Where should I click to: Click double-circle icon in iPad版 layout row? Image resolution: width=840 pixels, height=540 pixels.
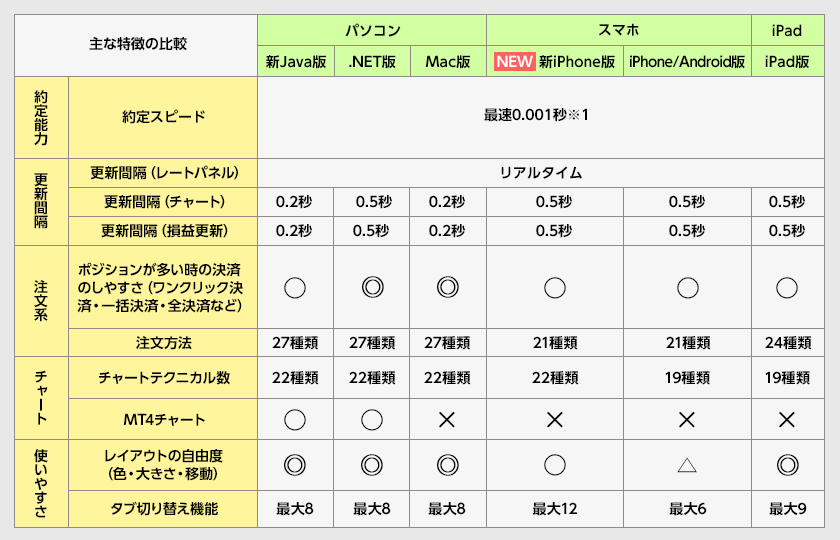tap(787, 464)
